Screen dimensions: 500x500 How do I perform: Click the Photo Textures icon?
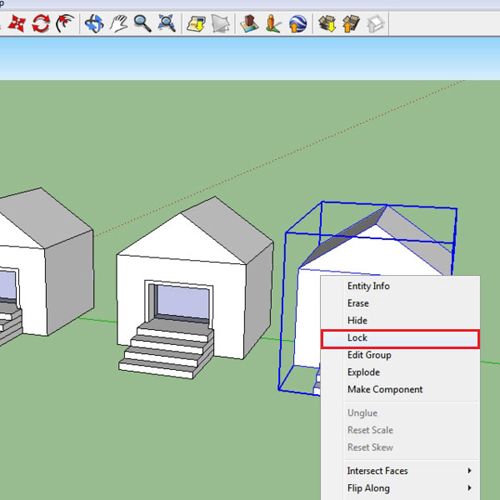coord(273,23)
